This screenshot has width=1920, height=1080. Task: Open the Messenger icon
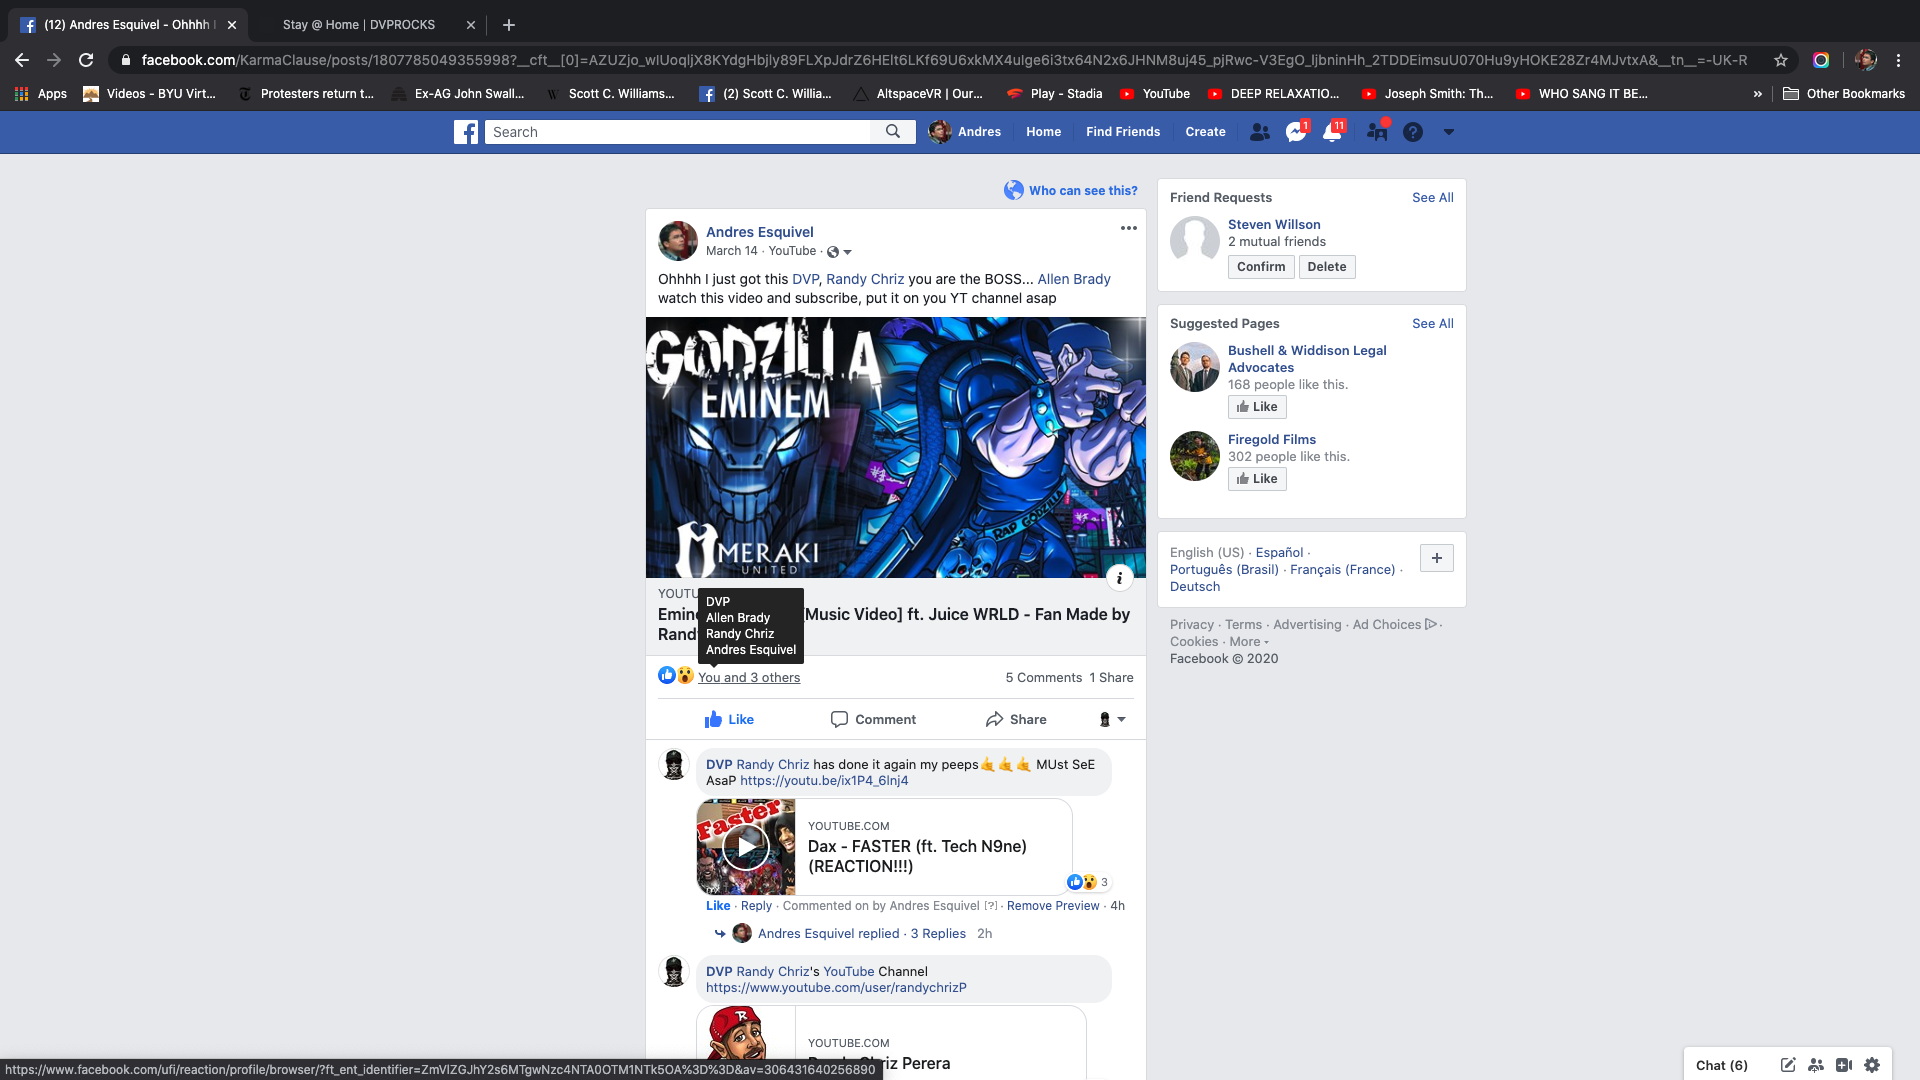pyautogui.click(x=1296, y=132)
